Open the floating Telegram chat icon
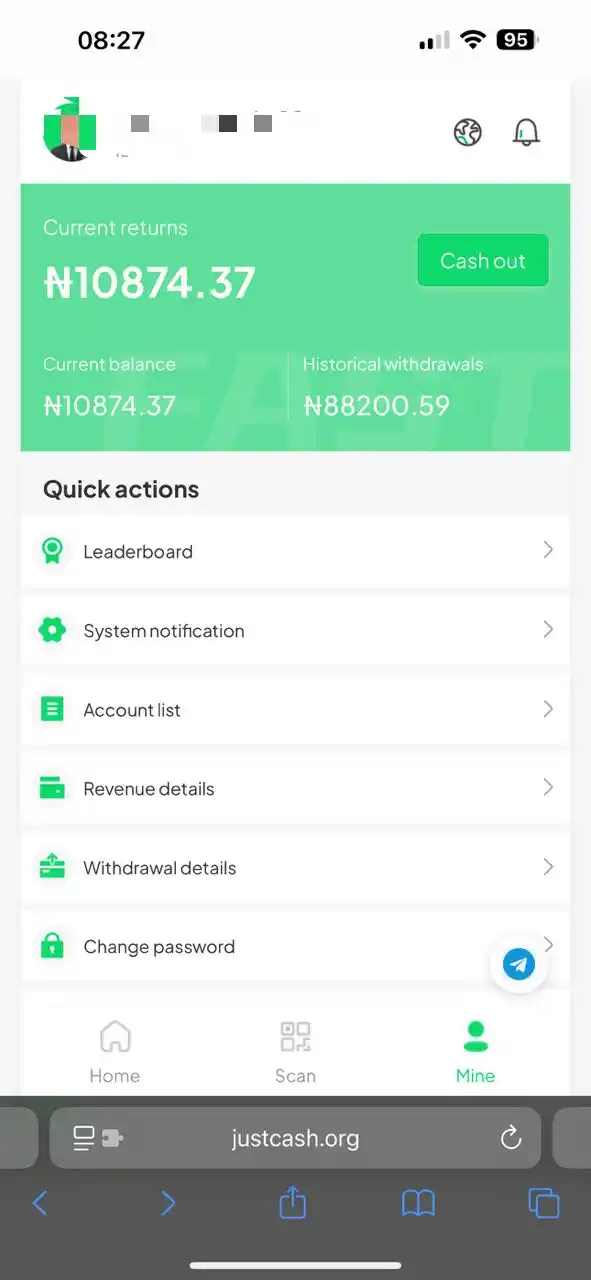 [x=518, y=964]
